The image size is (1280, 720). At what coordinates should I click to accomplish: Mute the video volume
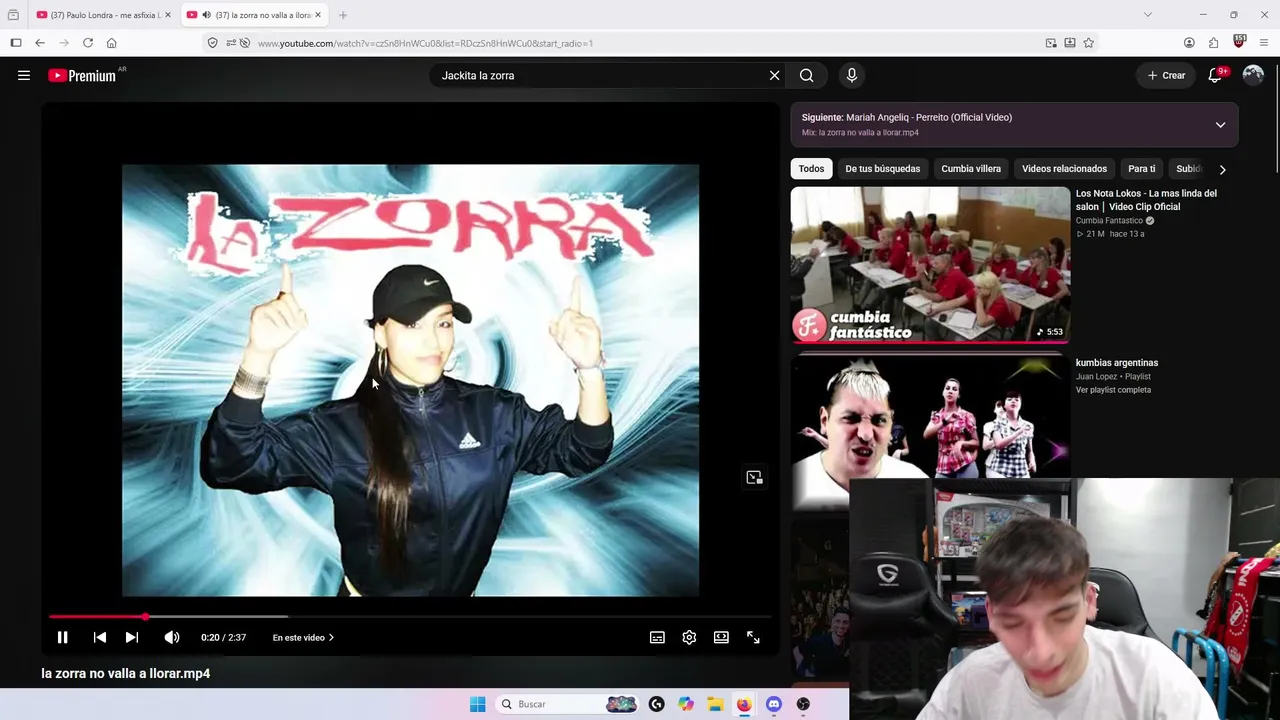(x=172, y=637)
